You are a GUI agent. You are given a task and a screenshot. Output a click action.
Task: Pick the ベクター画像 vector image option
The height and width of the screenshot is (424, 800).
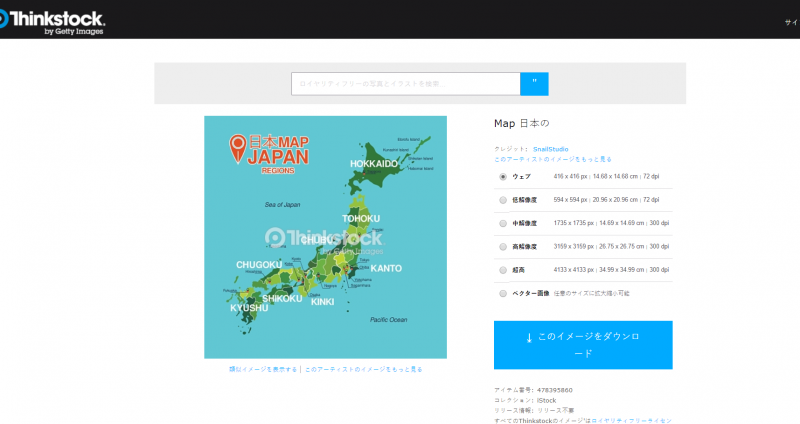coord(503,294)
